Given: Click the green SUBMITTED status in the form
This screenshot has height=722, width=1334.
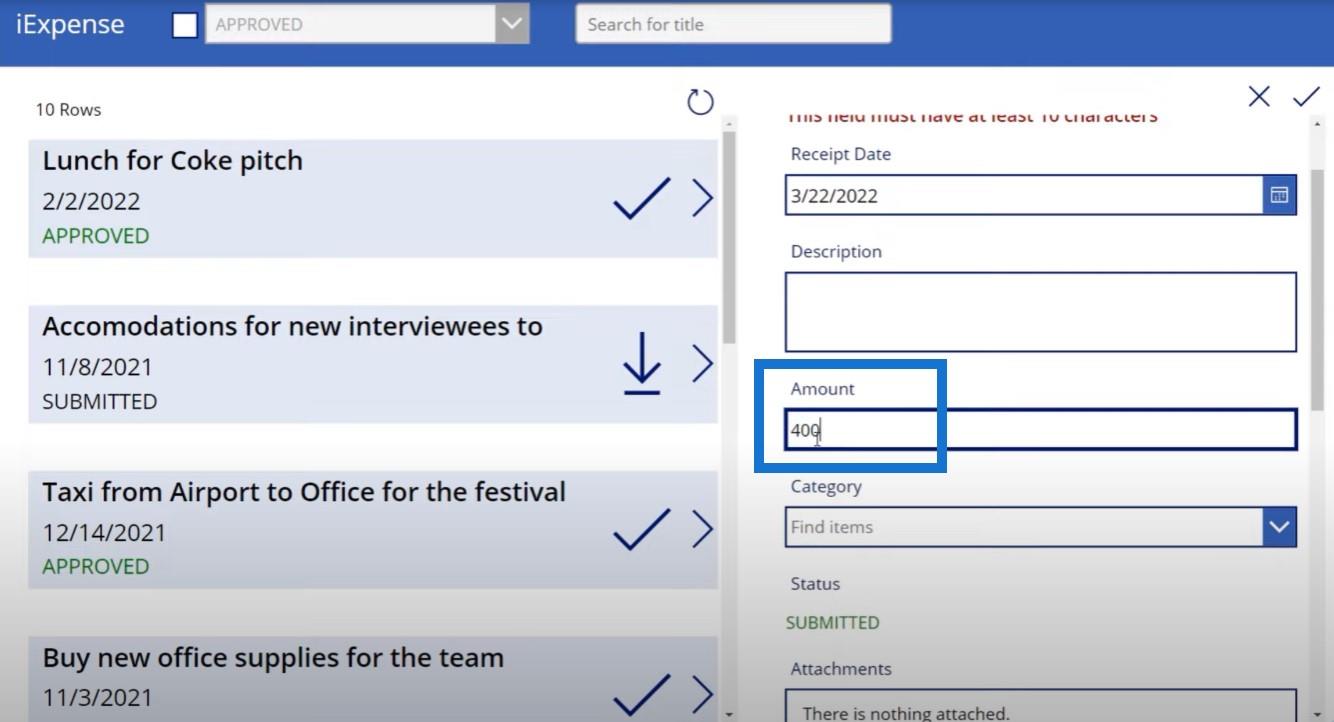Looking at the screenshot, I should pyautogui.click(x=832, y=622).
